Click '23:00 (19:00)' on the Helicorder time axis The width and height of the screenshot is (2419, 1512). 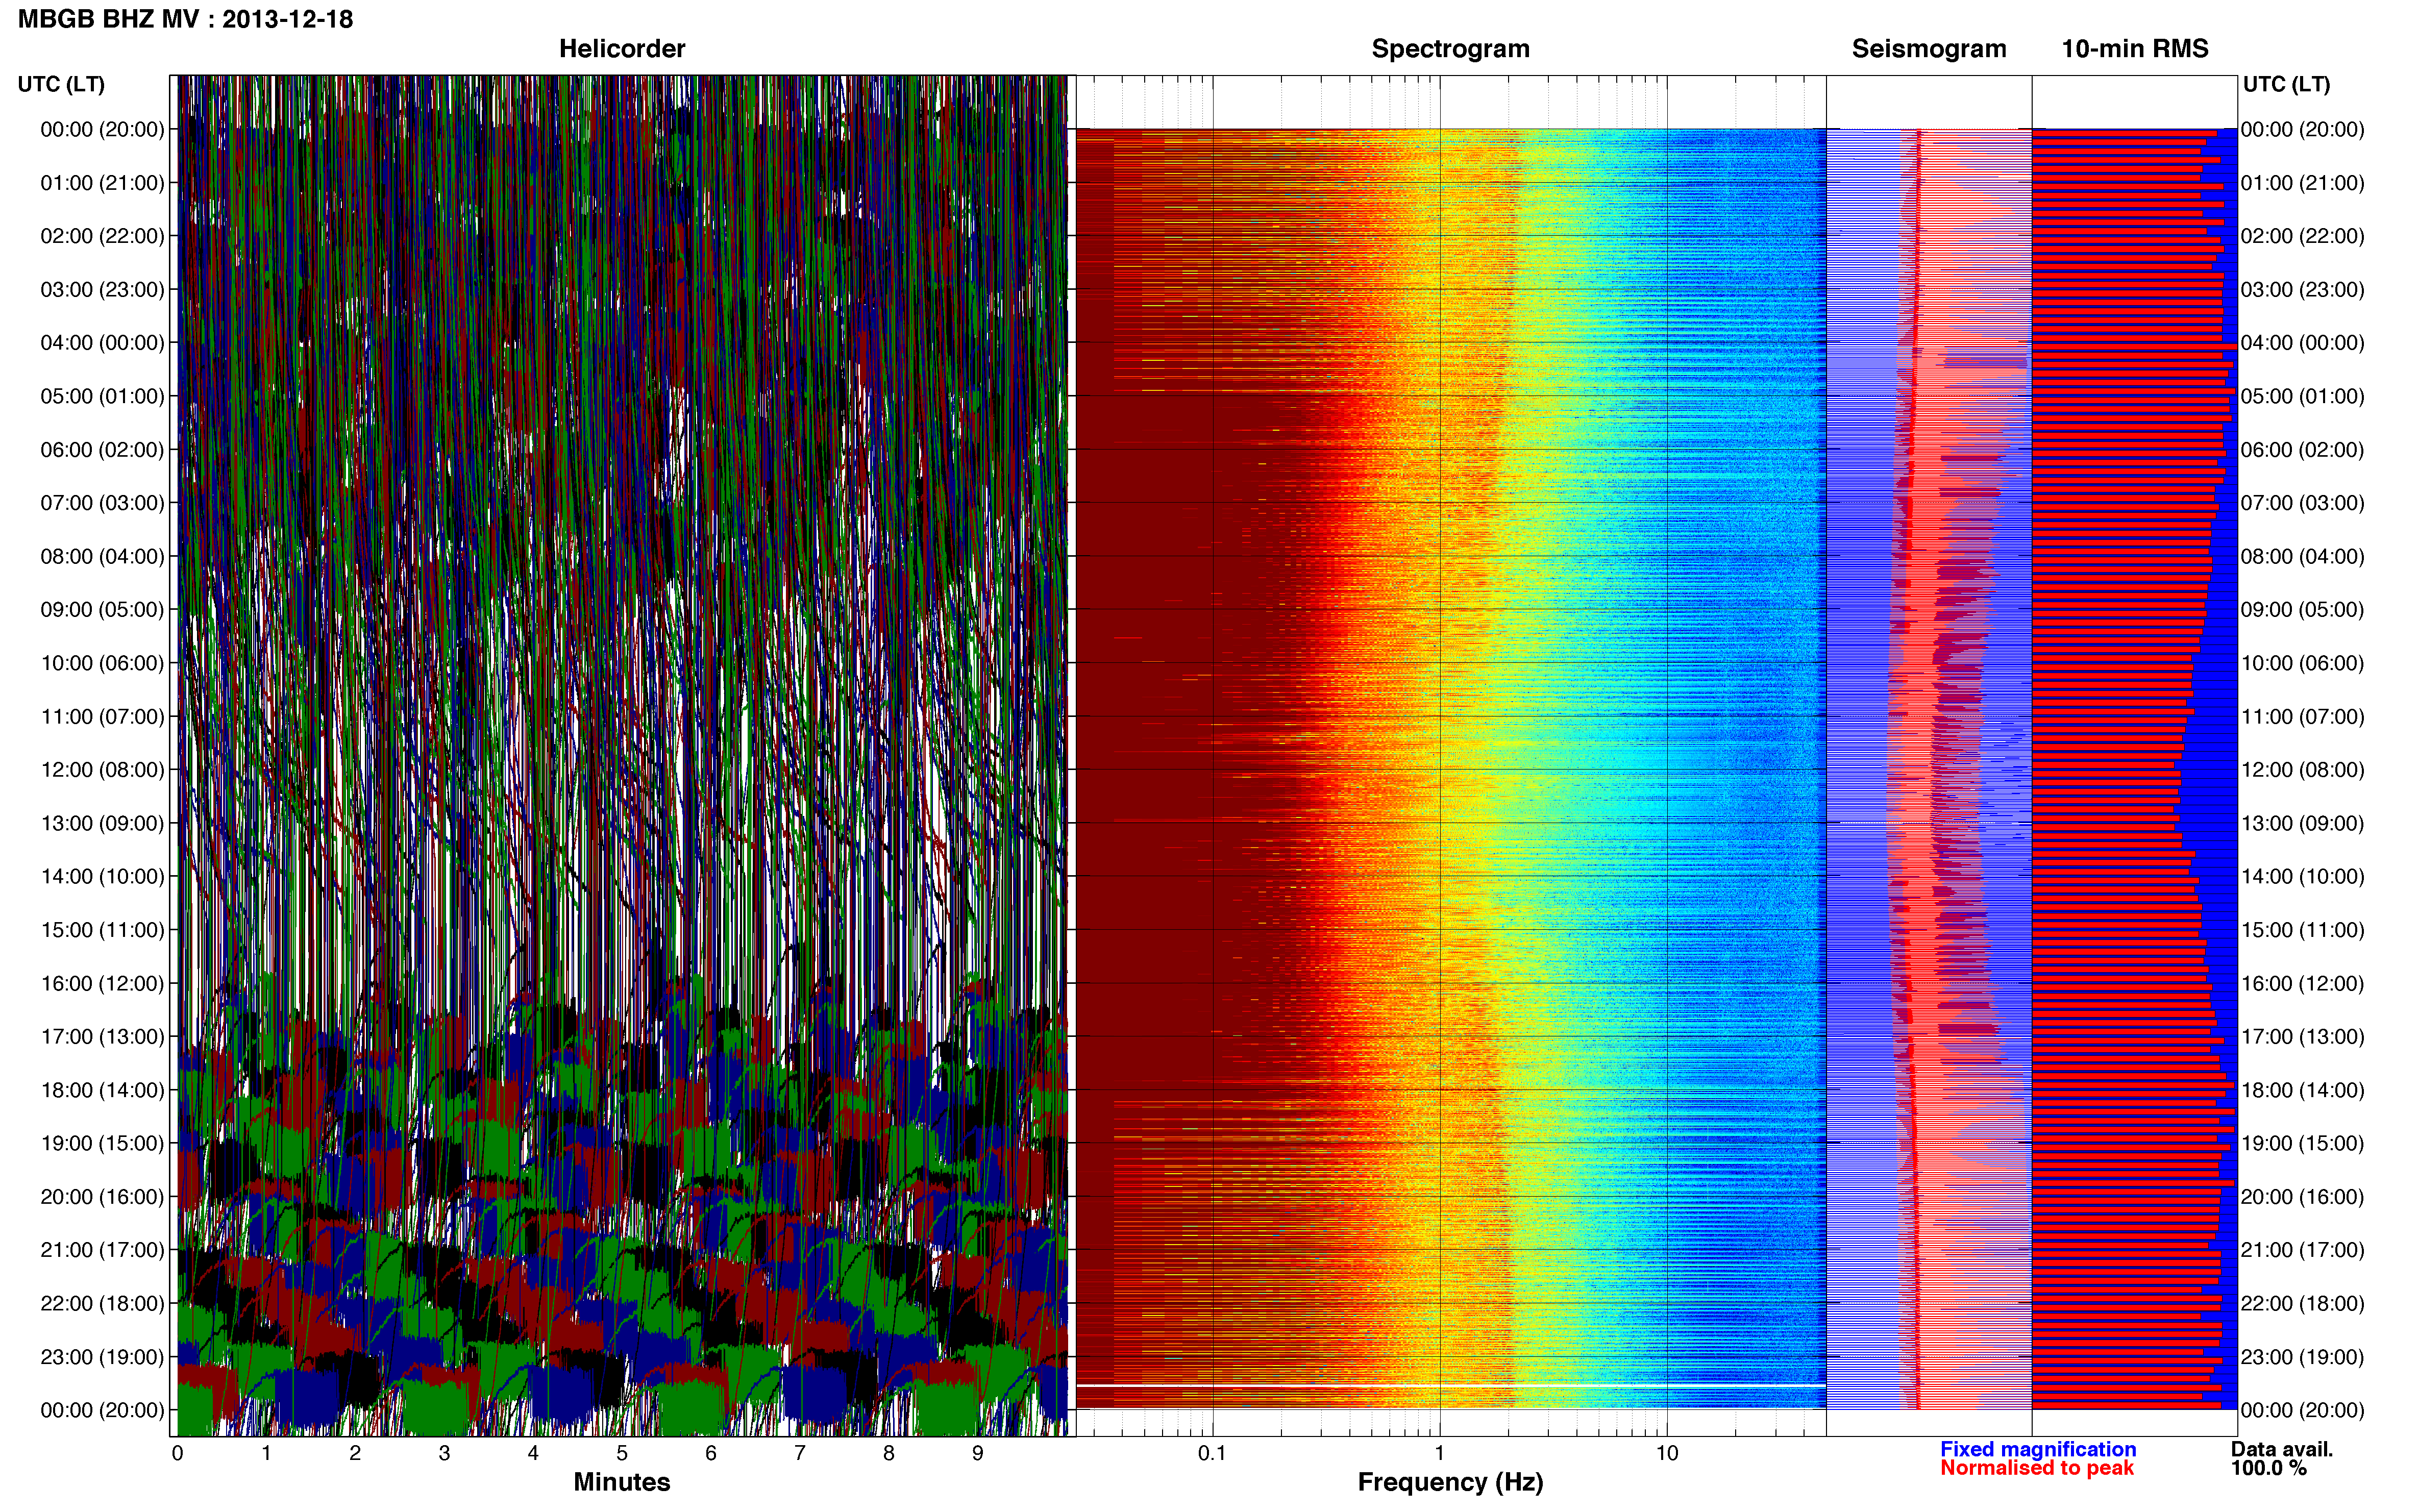(102, 1357)
